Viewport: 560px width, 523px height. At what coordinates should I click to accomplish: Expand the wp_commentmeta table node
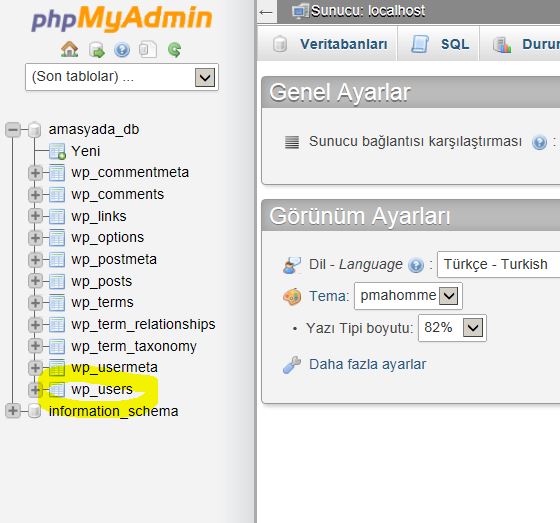(x=35, y=173)
